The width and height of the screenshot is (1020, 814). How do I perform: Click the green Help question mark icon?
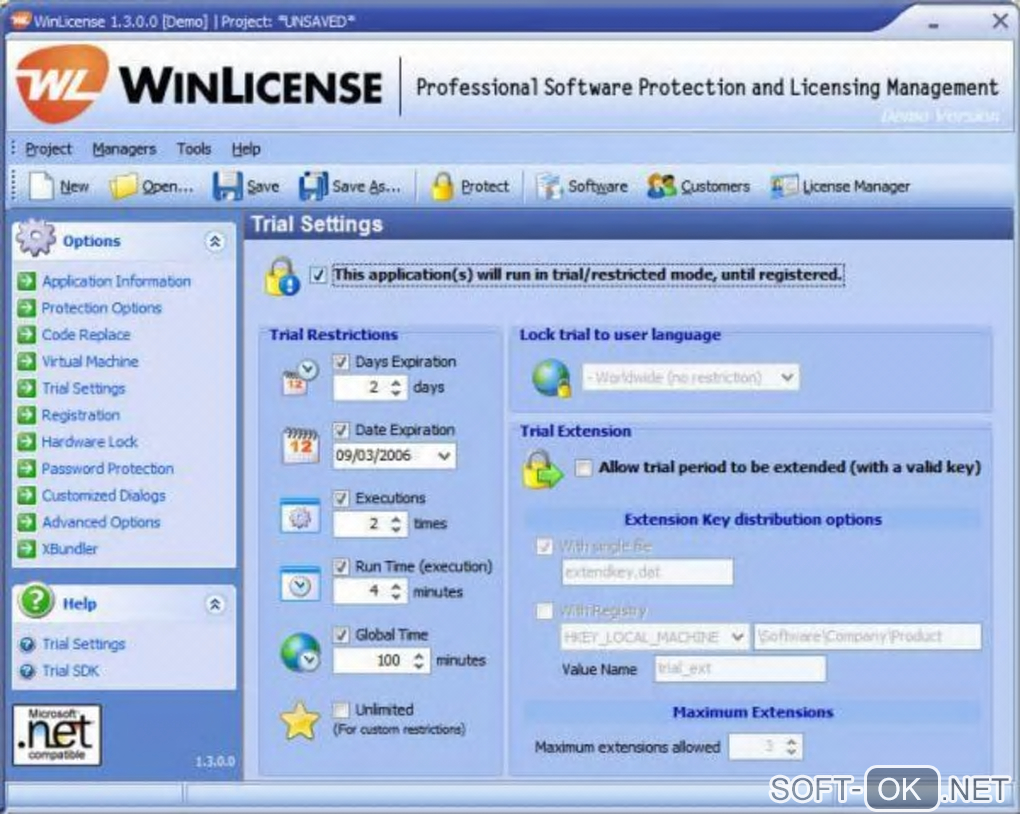click(x=36, y=601)
